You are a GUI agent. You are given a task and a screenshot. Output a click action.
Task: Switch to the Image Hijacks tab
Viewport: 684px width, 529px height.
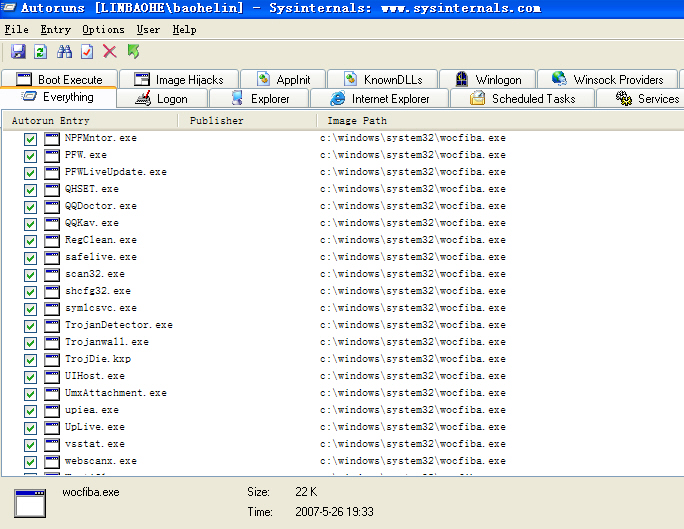[179, 79]
